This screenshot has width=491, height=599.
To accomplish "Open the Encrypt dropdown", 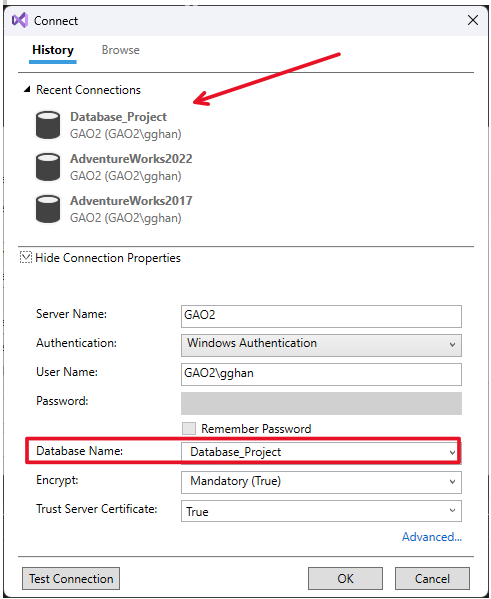I will (321, 482).
